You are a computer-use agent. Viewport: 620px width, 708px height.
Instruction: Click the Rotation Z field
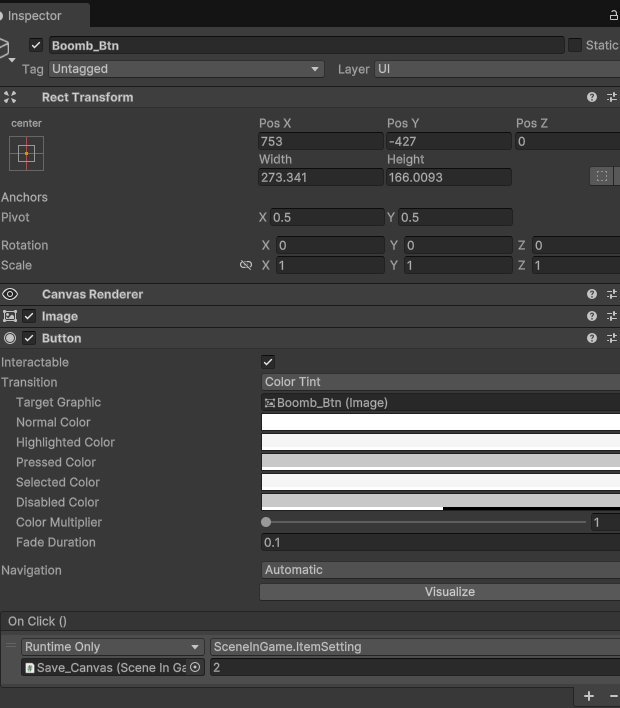point(576,245)
